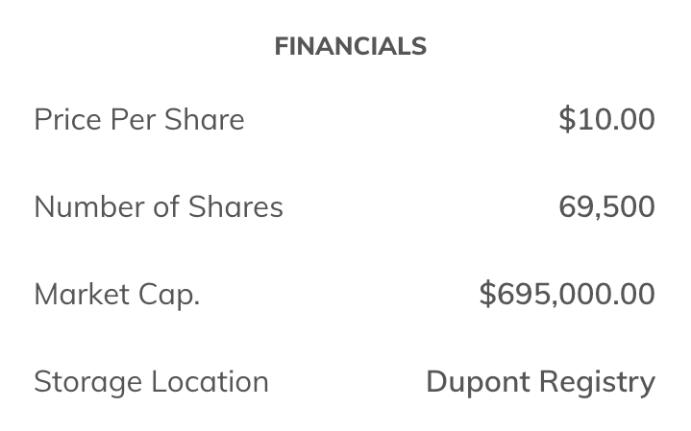Image resolution: width=691 pixels, height=431 pixels.
Task: Select the Storage Location label
Action: pos(151,381)
